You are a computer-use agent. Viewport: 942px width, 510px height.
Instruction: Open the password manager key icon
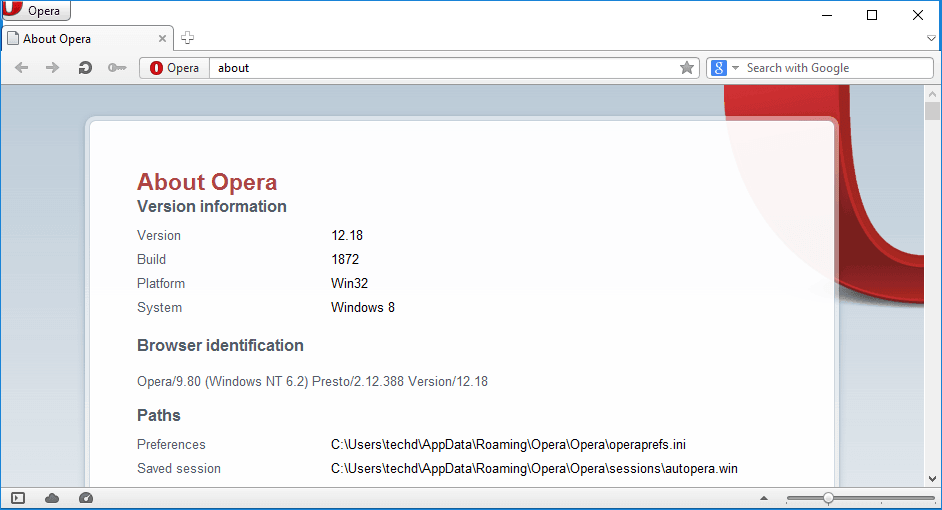tap(117, 68)
